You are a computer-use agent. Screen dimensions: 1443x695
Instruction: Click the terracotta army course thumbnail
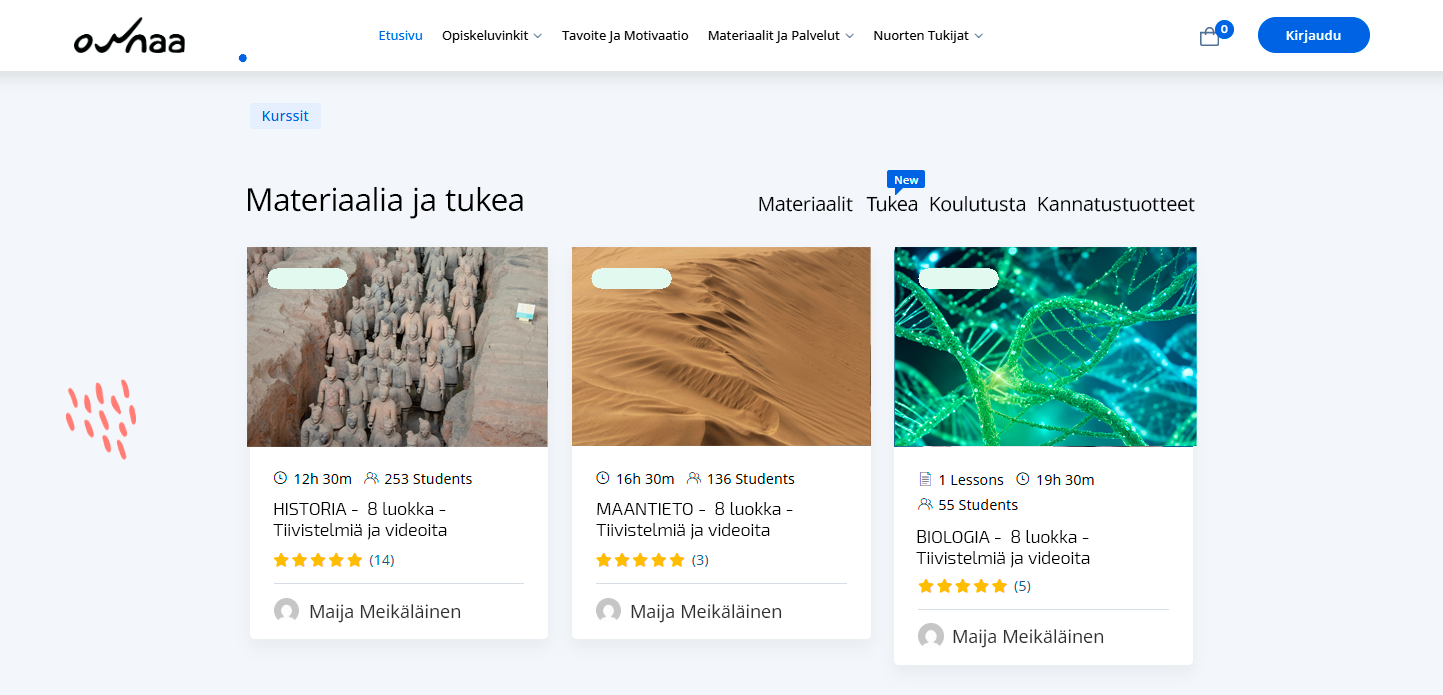point(397,346)
